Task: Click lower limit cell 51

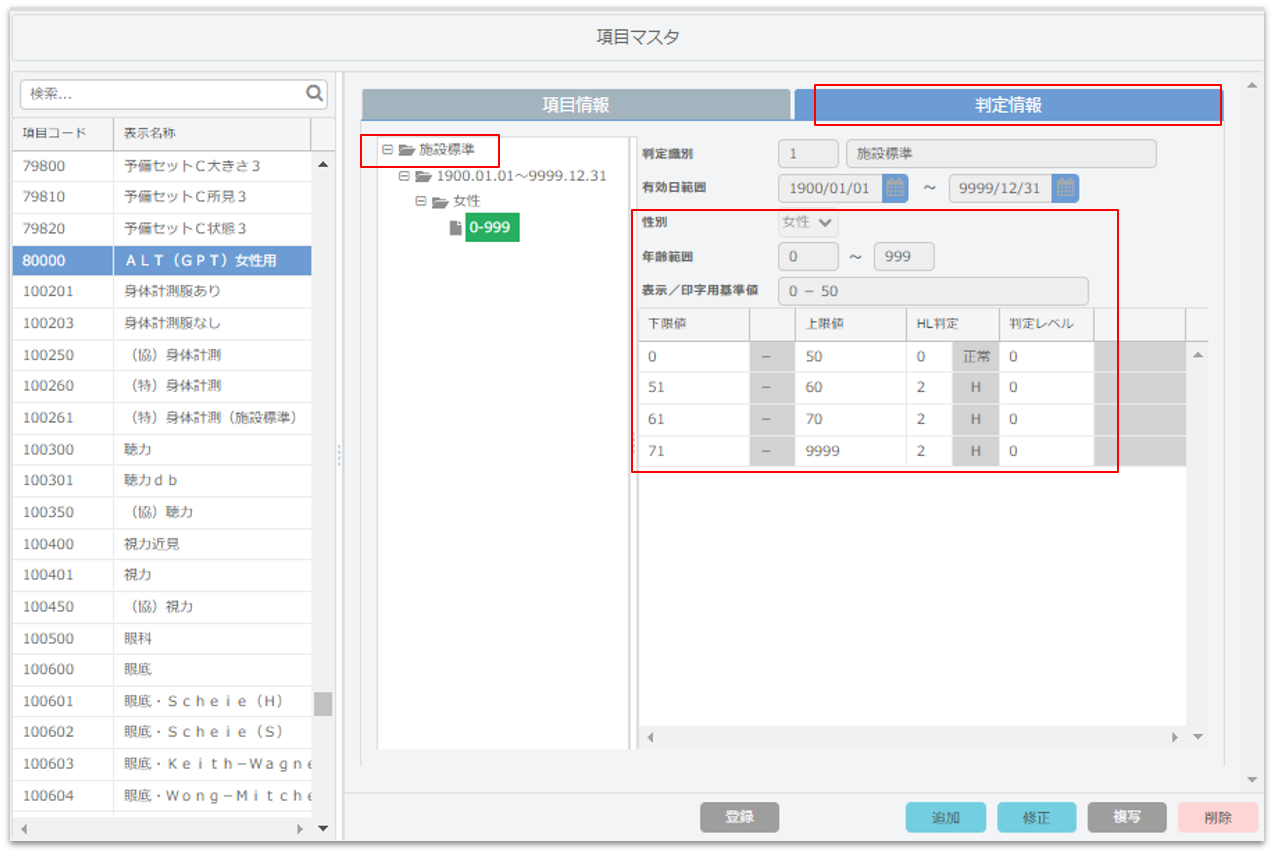Action: click(694, 387)
